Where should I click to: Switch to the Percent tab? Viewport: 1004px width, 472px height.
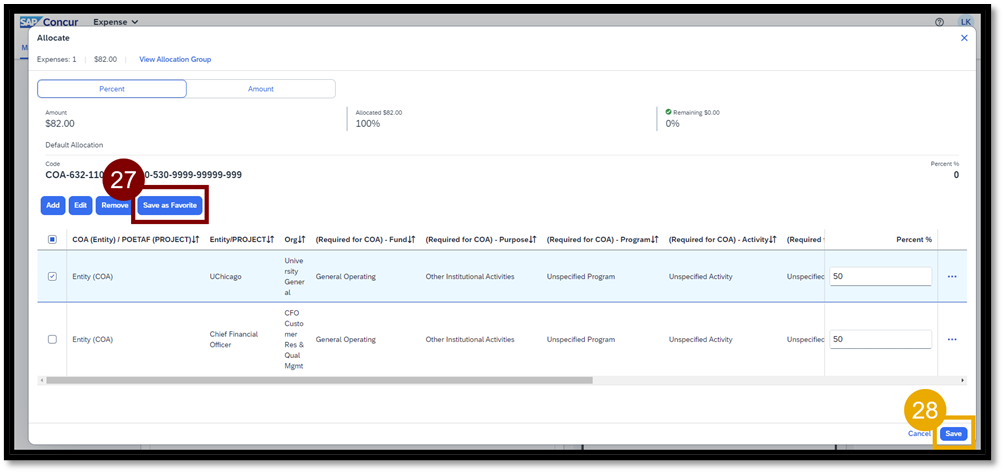[x=112, y=89]
